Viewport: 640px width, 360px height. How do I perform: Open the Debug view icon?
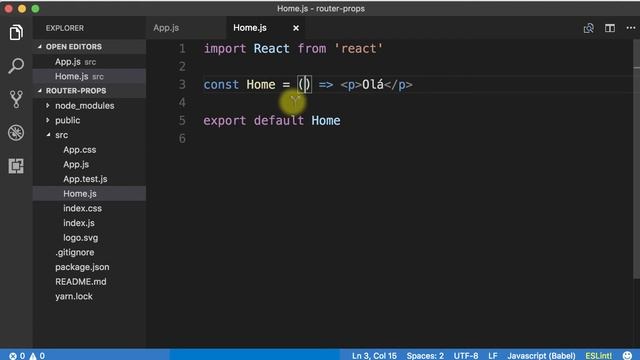[x=16, y=133]
